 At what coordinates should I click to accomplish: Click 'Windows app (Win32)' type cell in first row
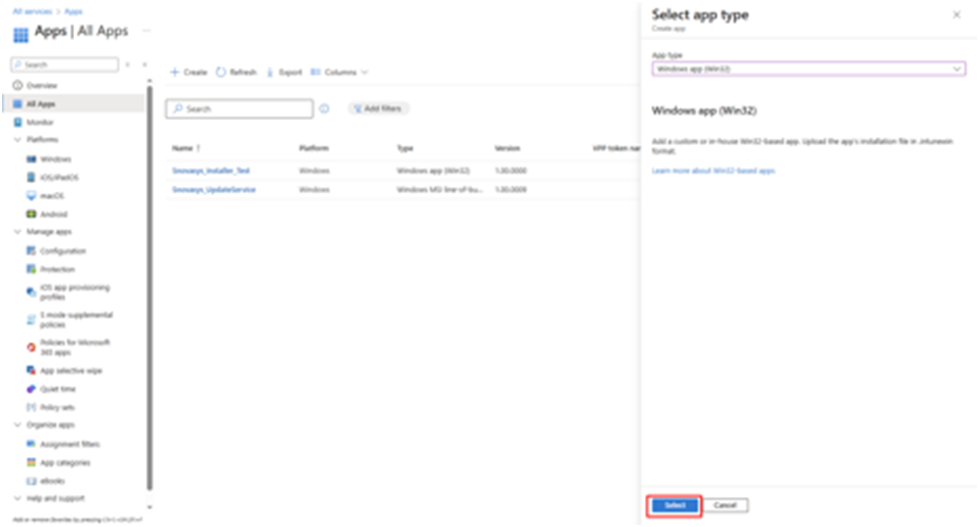pos(433,170)
